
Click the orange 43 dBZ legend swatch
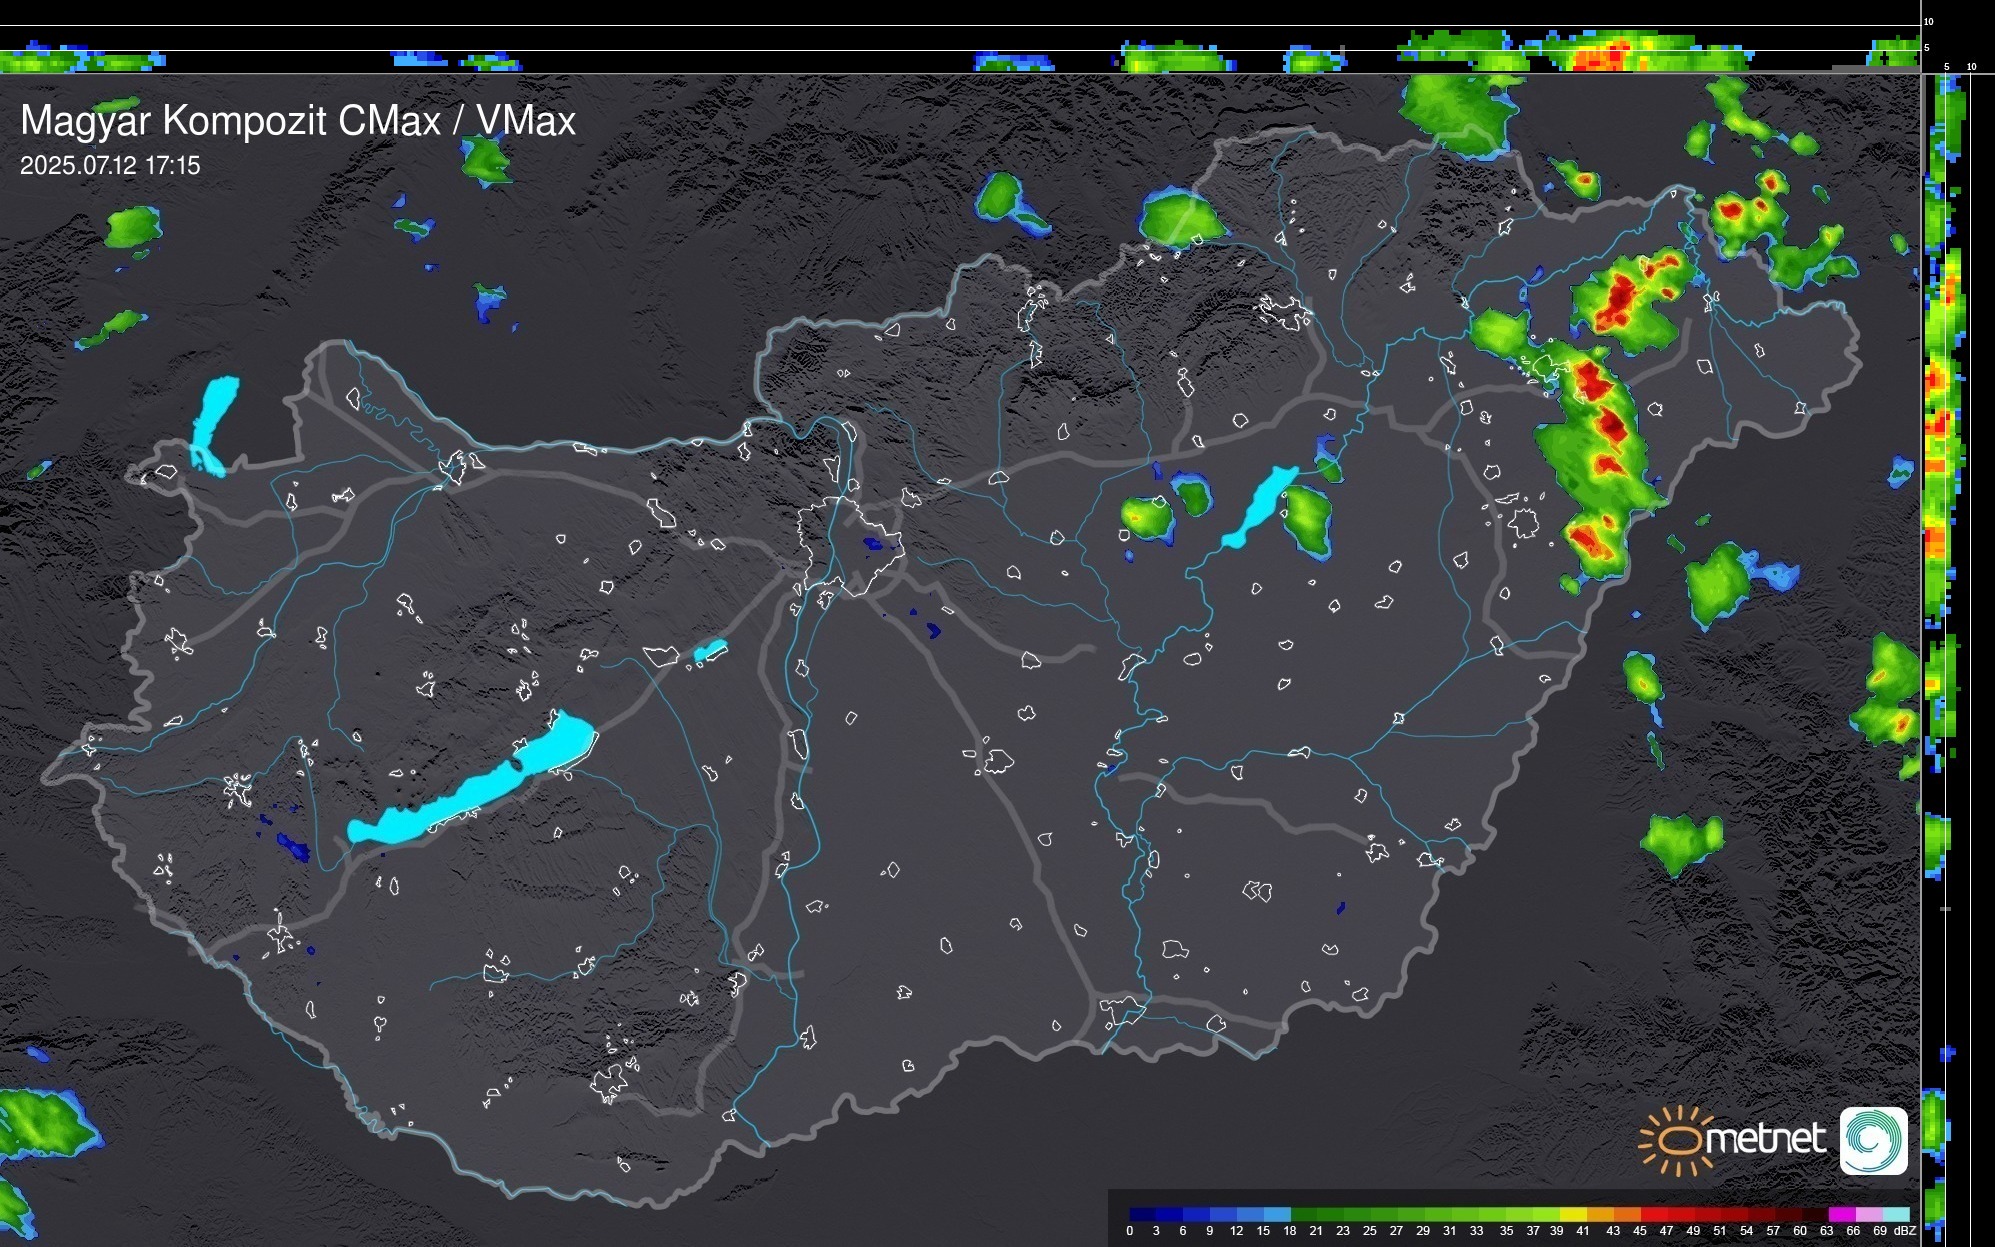click(x=1626, y=1214)
